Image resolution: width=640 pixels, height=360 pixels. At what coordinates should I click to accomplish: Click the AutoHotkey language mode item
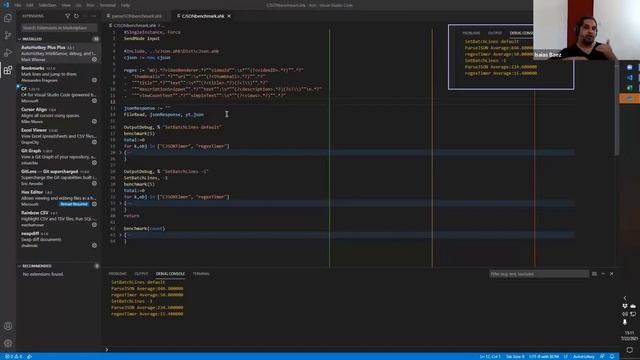(584, 356)
